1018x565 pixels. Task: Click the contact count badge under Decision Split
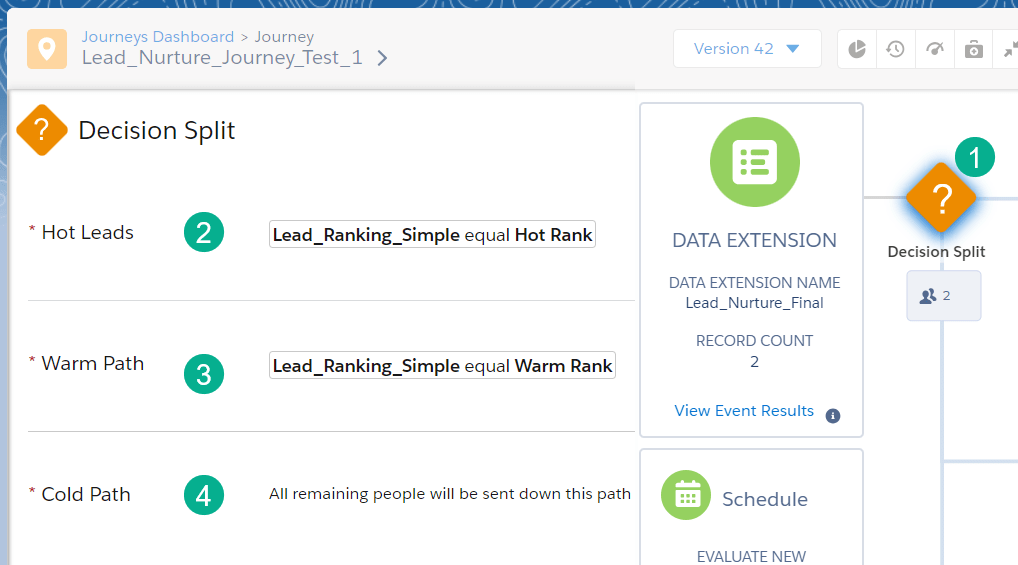click(x=943, y=296)
